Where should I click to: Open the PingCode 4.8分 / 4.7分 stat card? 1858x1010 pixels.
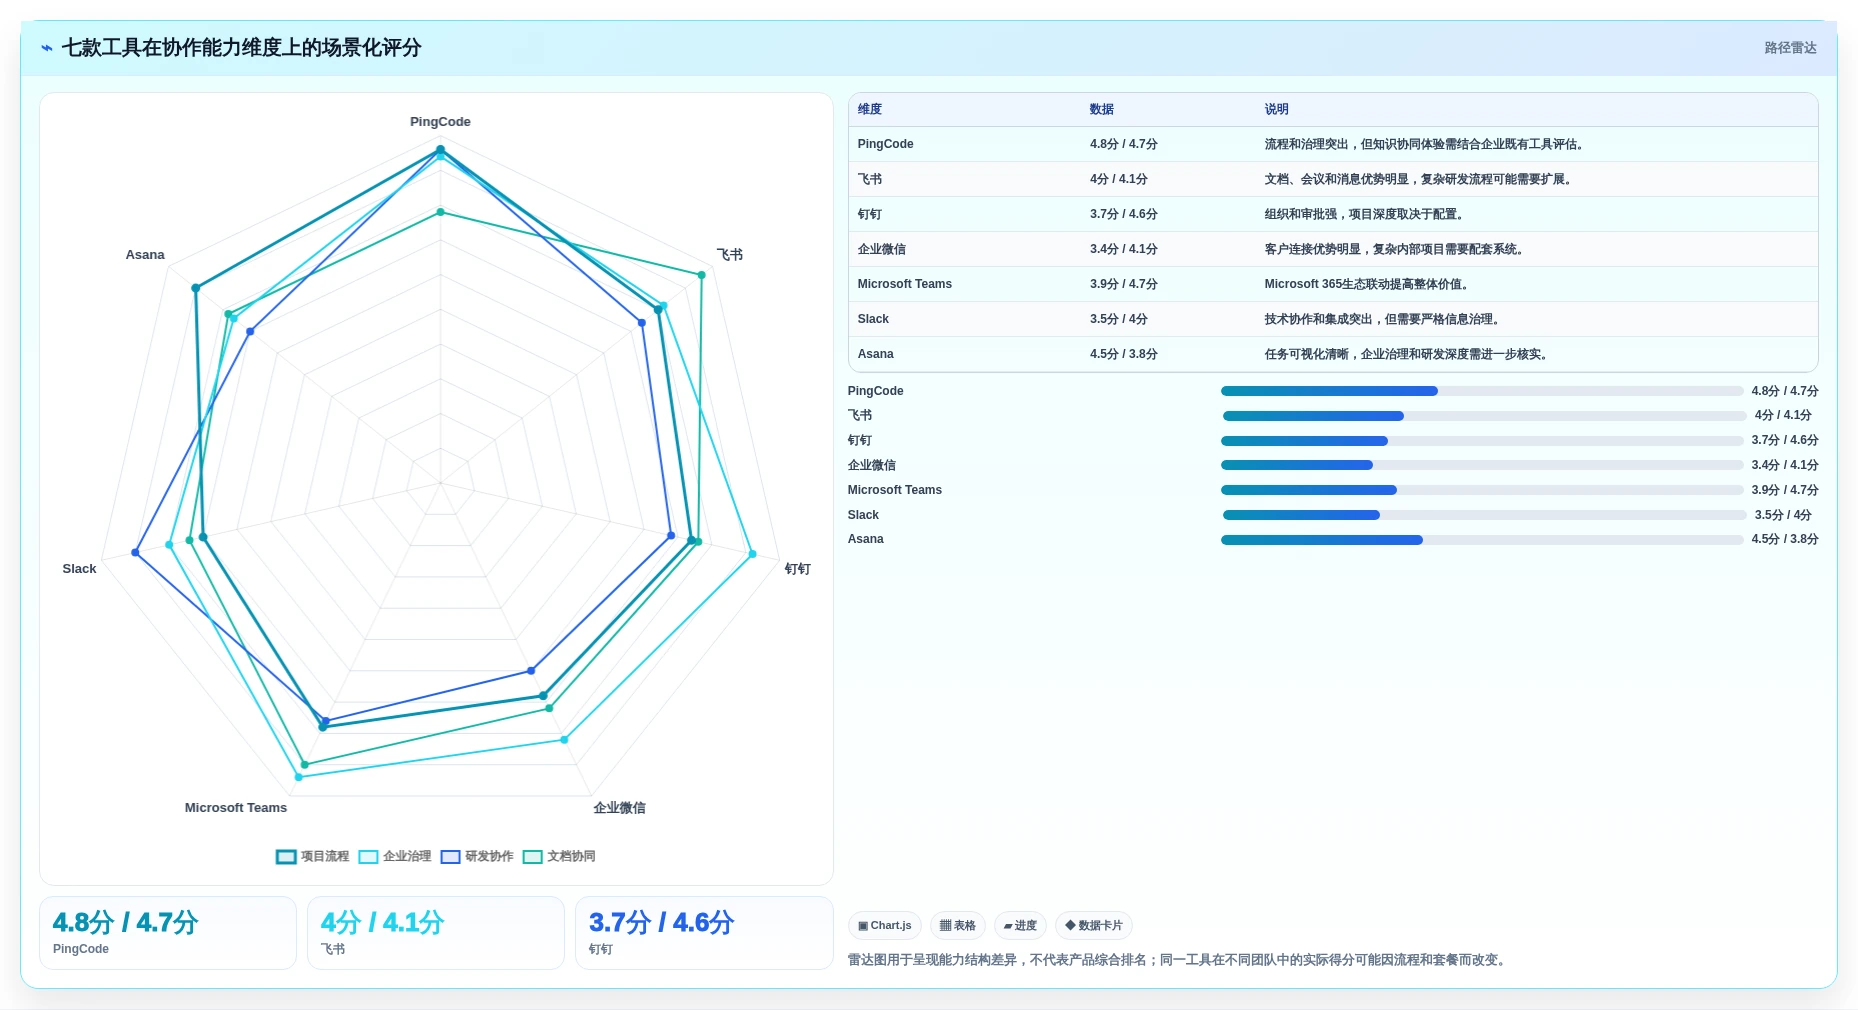[168, 933]
